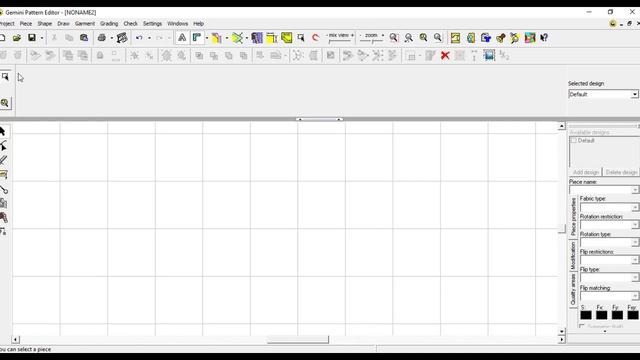Screen dimensions: 640x360
Task: Open the Check menu
Action: 131,24
